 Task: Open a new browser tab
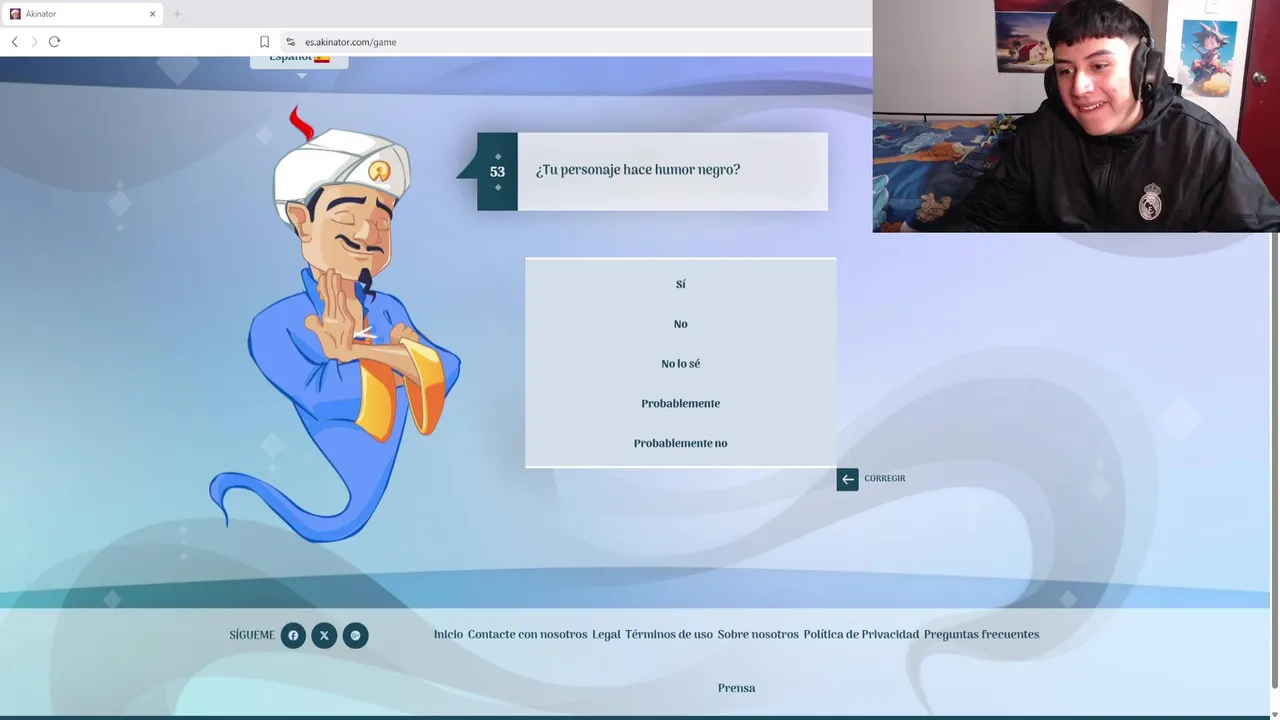point(177,14)
